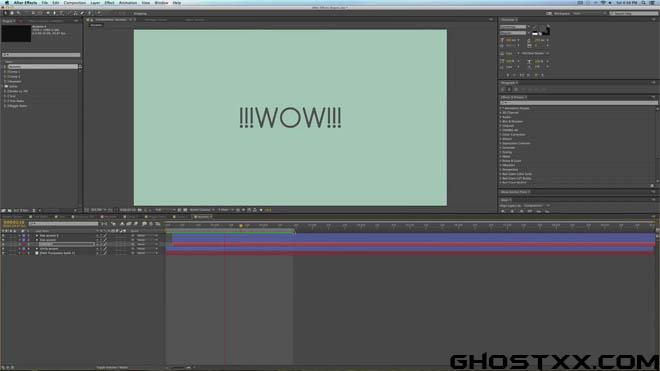Click the Effects & Presets search field

[x=579, y=103]
